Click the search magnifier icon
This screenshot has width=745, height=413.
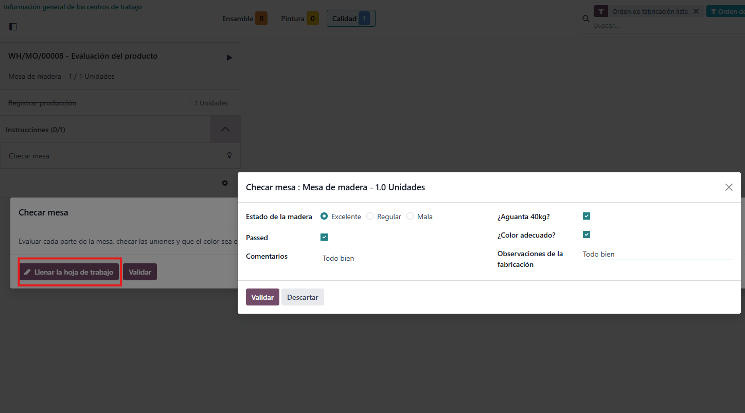point(586,19)
